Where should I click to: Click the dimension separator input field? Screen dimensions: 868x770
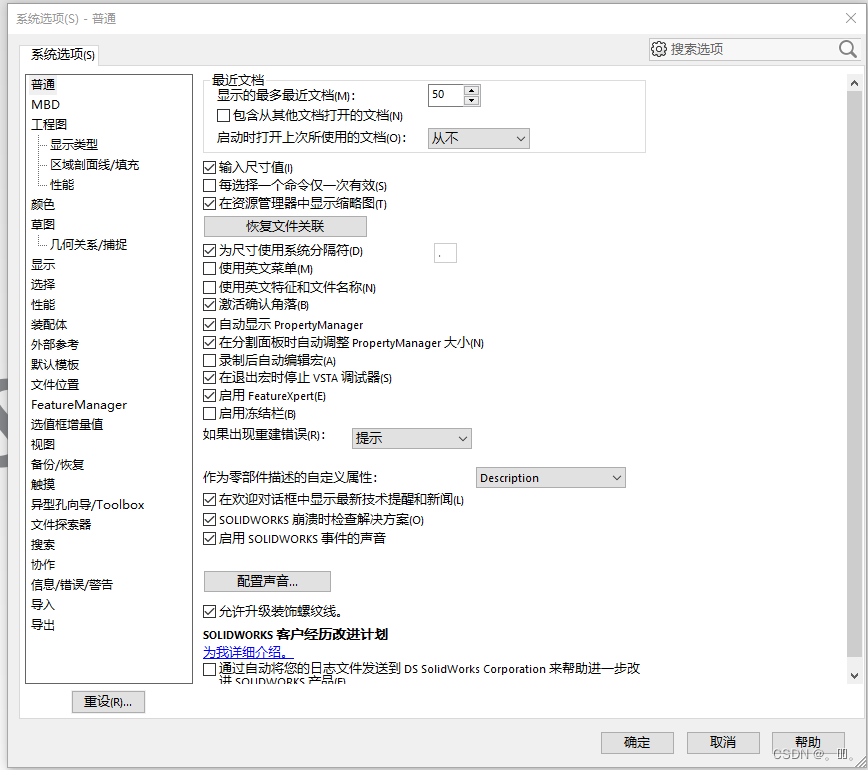pos(444,252)
